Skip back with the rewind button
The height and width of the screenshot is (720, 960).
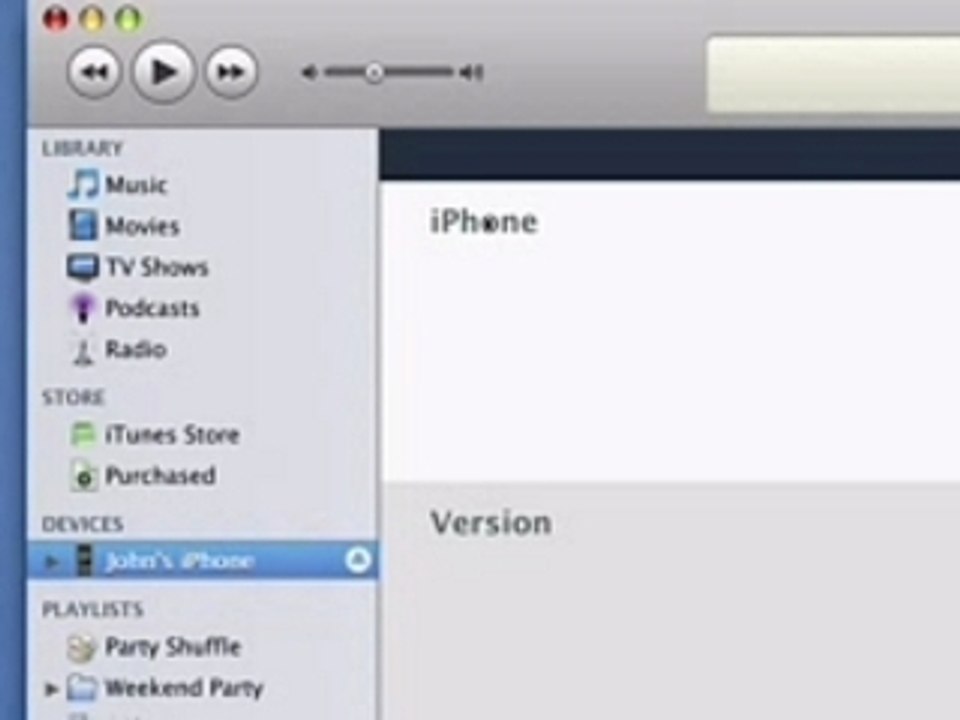coord(94,72)
